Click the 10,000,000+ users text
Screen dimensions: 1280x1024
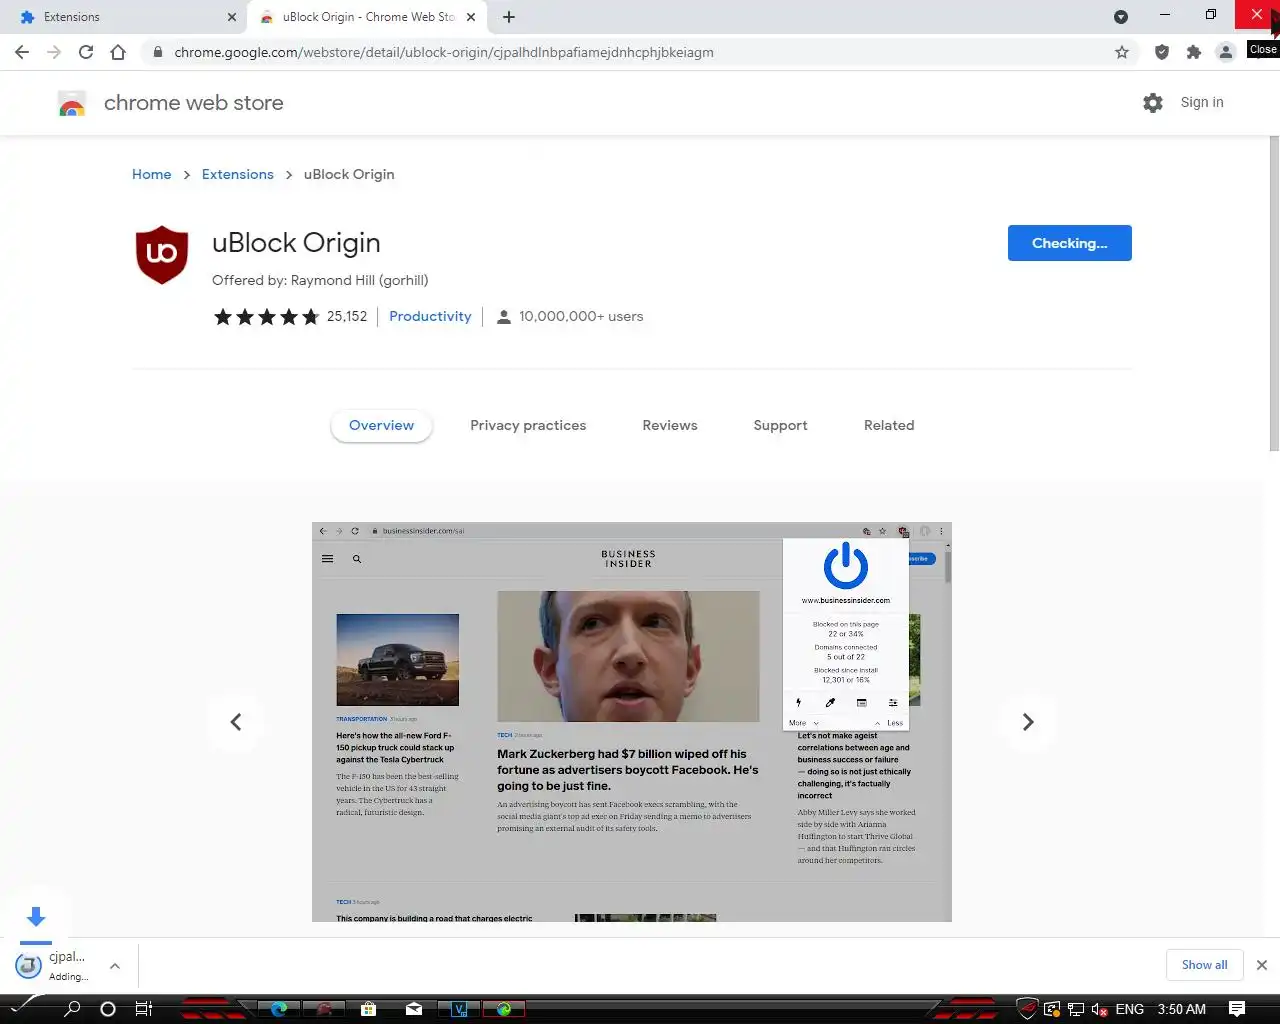pos(581,316)
